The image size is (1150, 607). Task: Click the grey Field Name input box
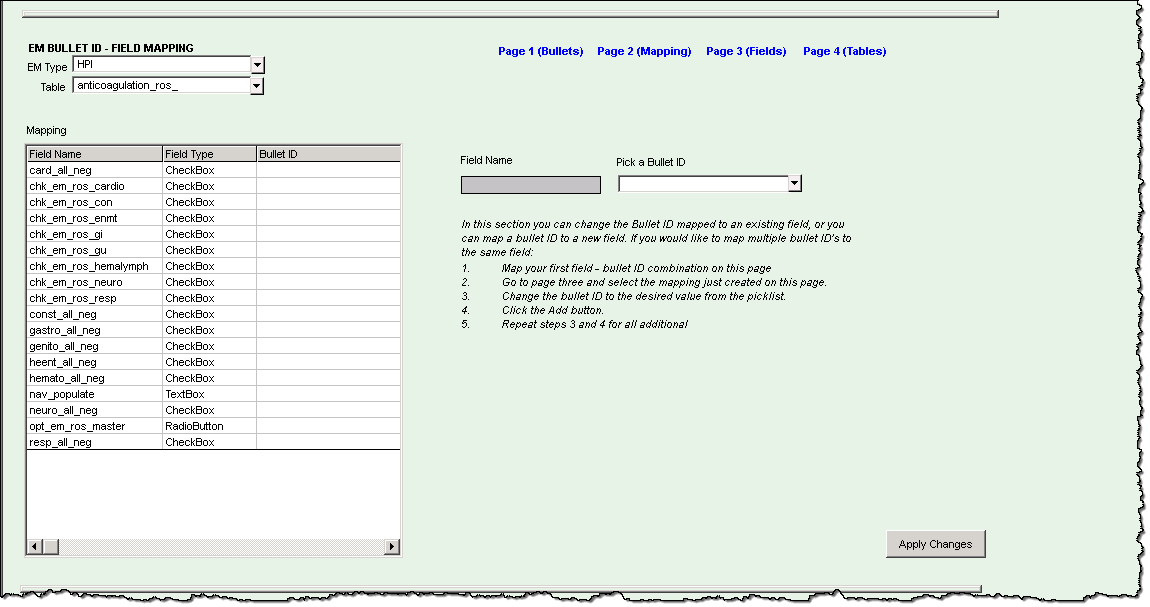click(x=530, y=185)
